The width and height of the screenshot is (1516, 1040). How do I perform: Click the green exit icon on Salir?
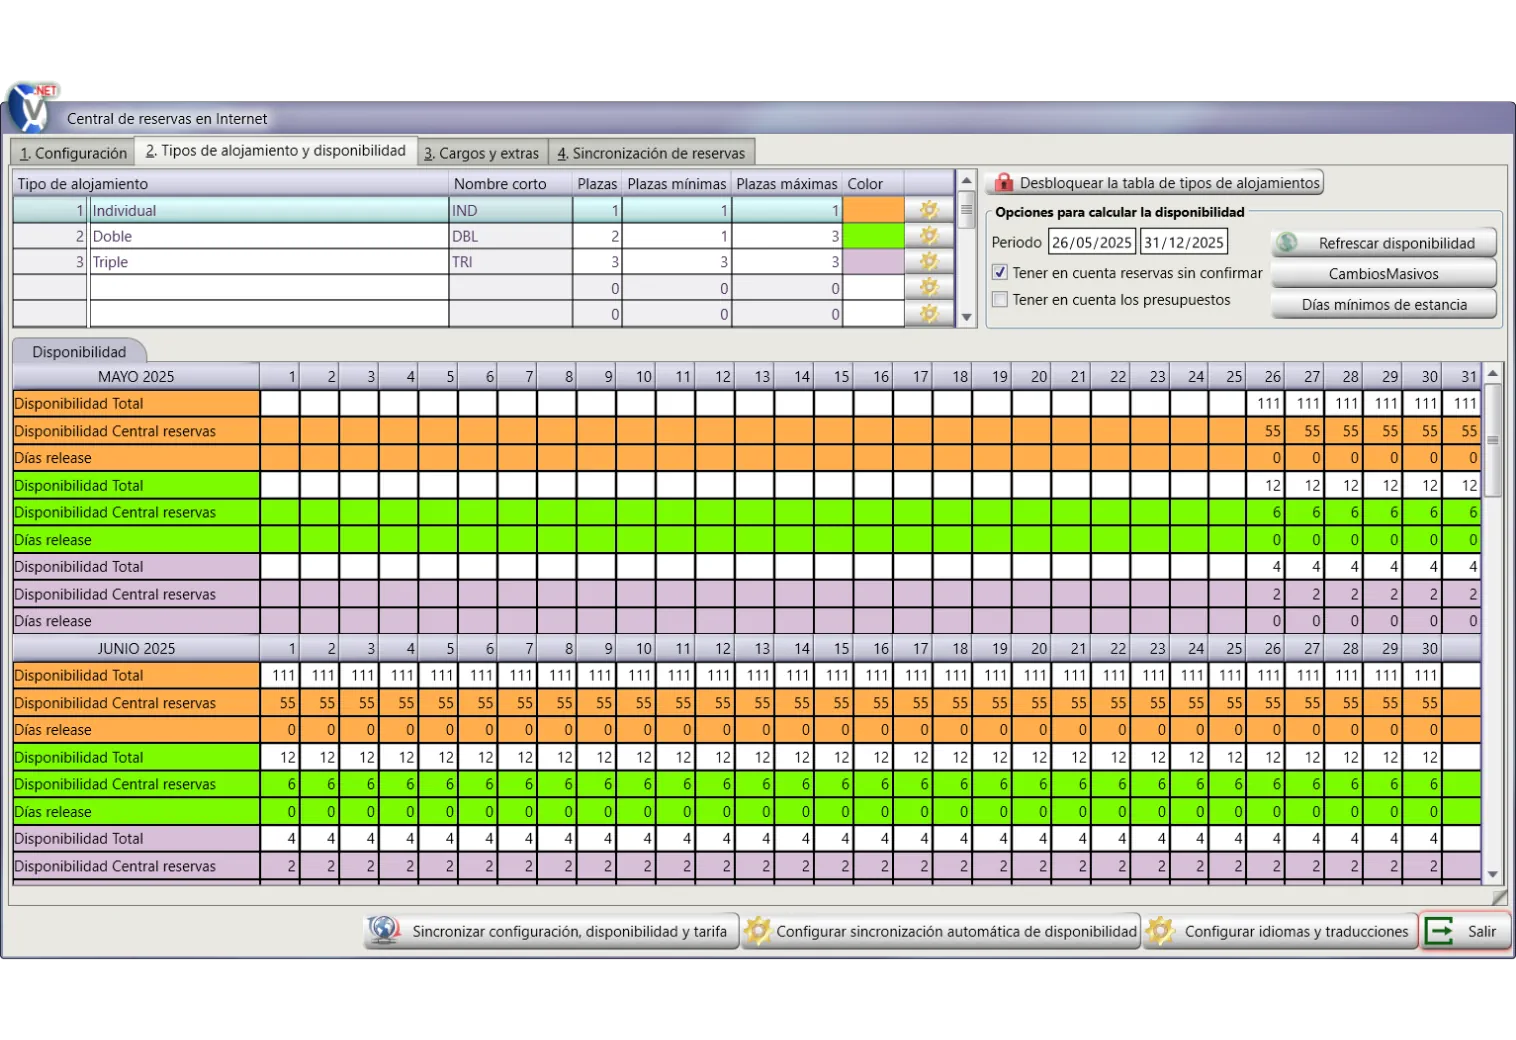[1439, 931]
